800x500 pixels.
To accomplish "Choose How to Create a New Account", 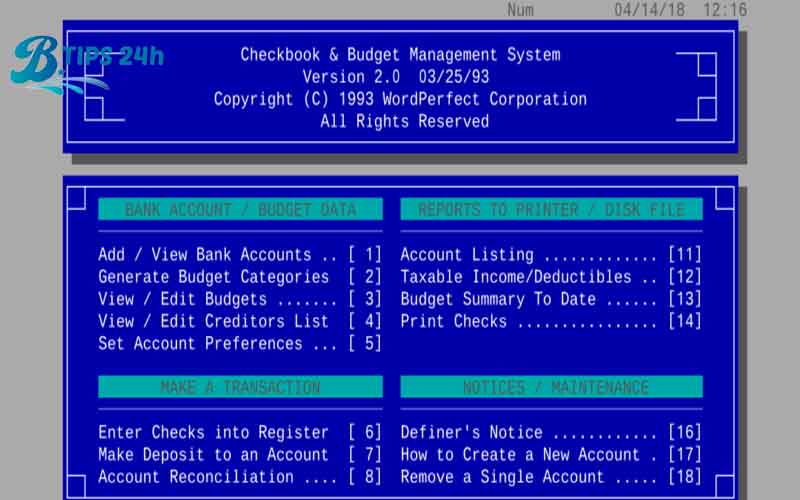I will tap(551, 455).
